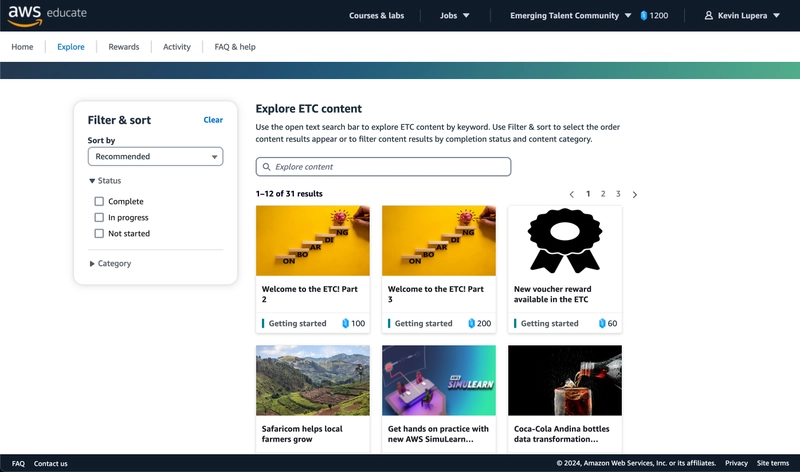This screenshot has height=472, width=800.
Task: Open Welcome to the ETC! Part 3 thumbnail
Action: pyautogui.click(x=439, y=241)
